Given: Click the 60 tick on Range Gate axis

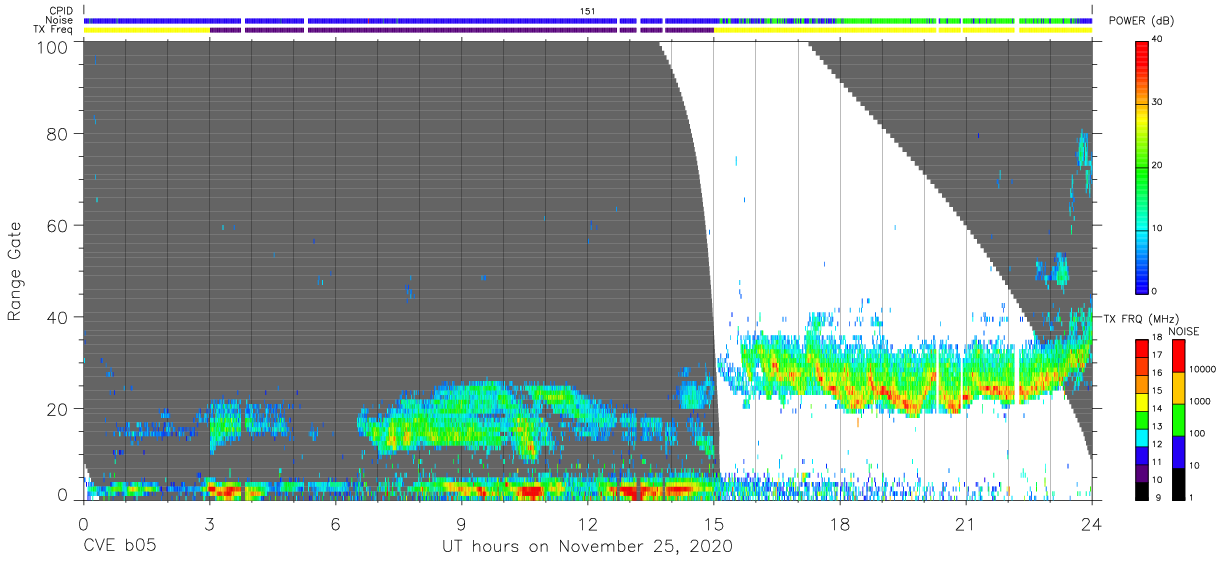Looking at the screenshot, I should (59, 225).
